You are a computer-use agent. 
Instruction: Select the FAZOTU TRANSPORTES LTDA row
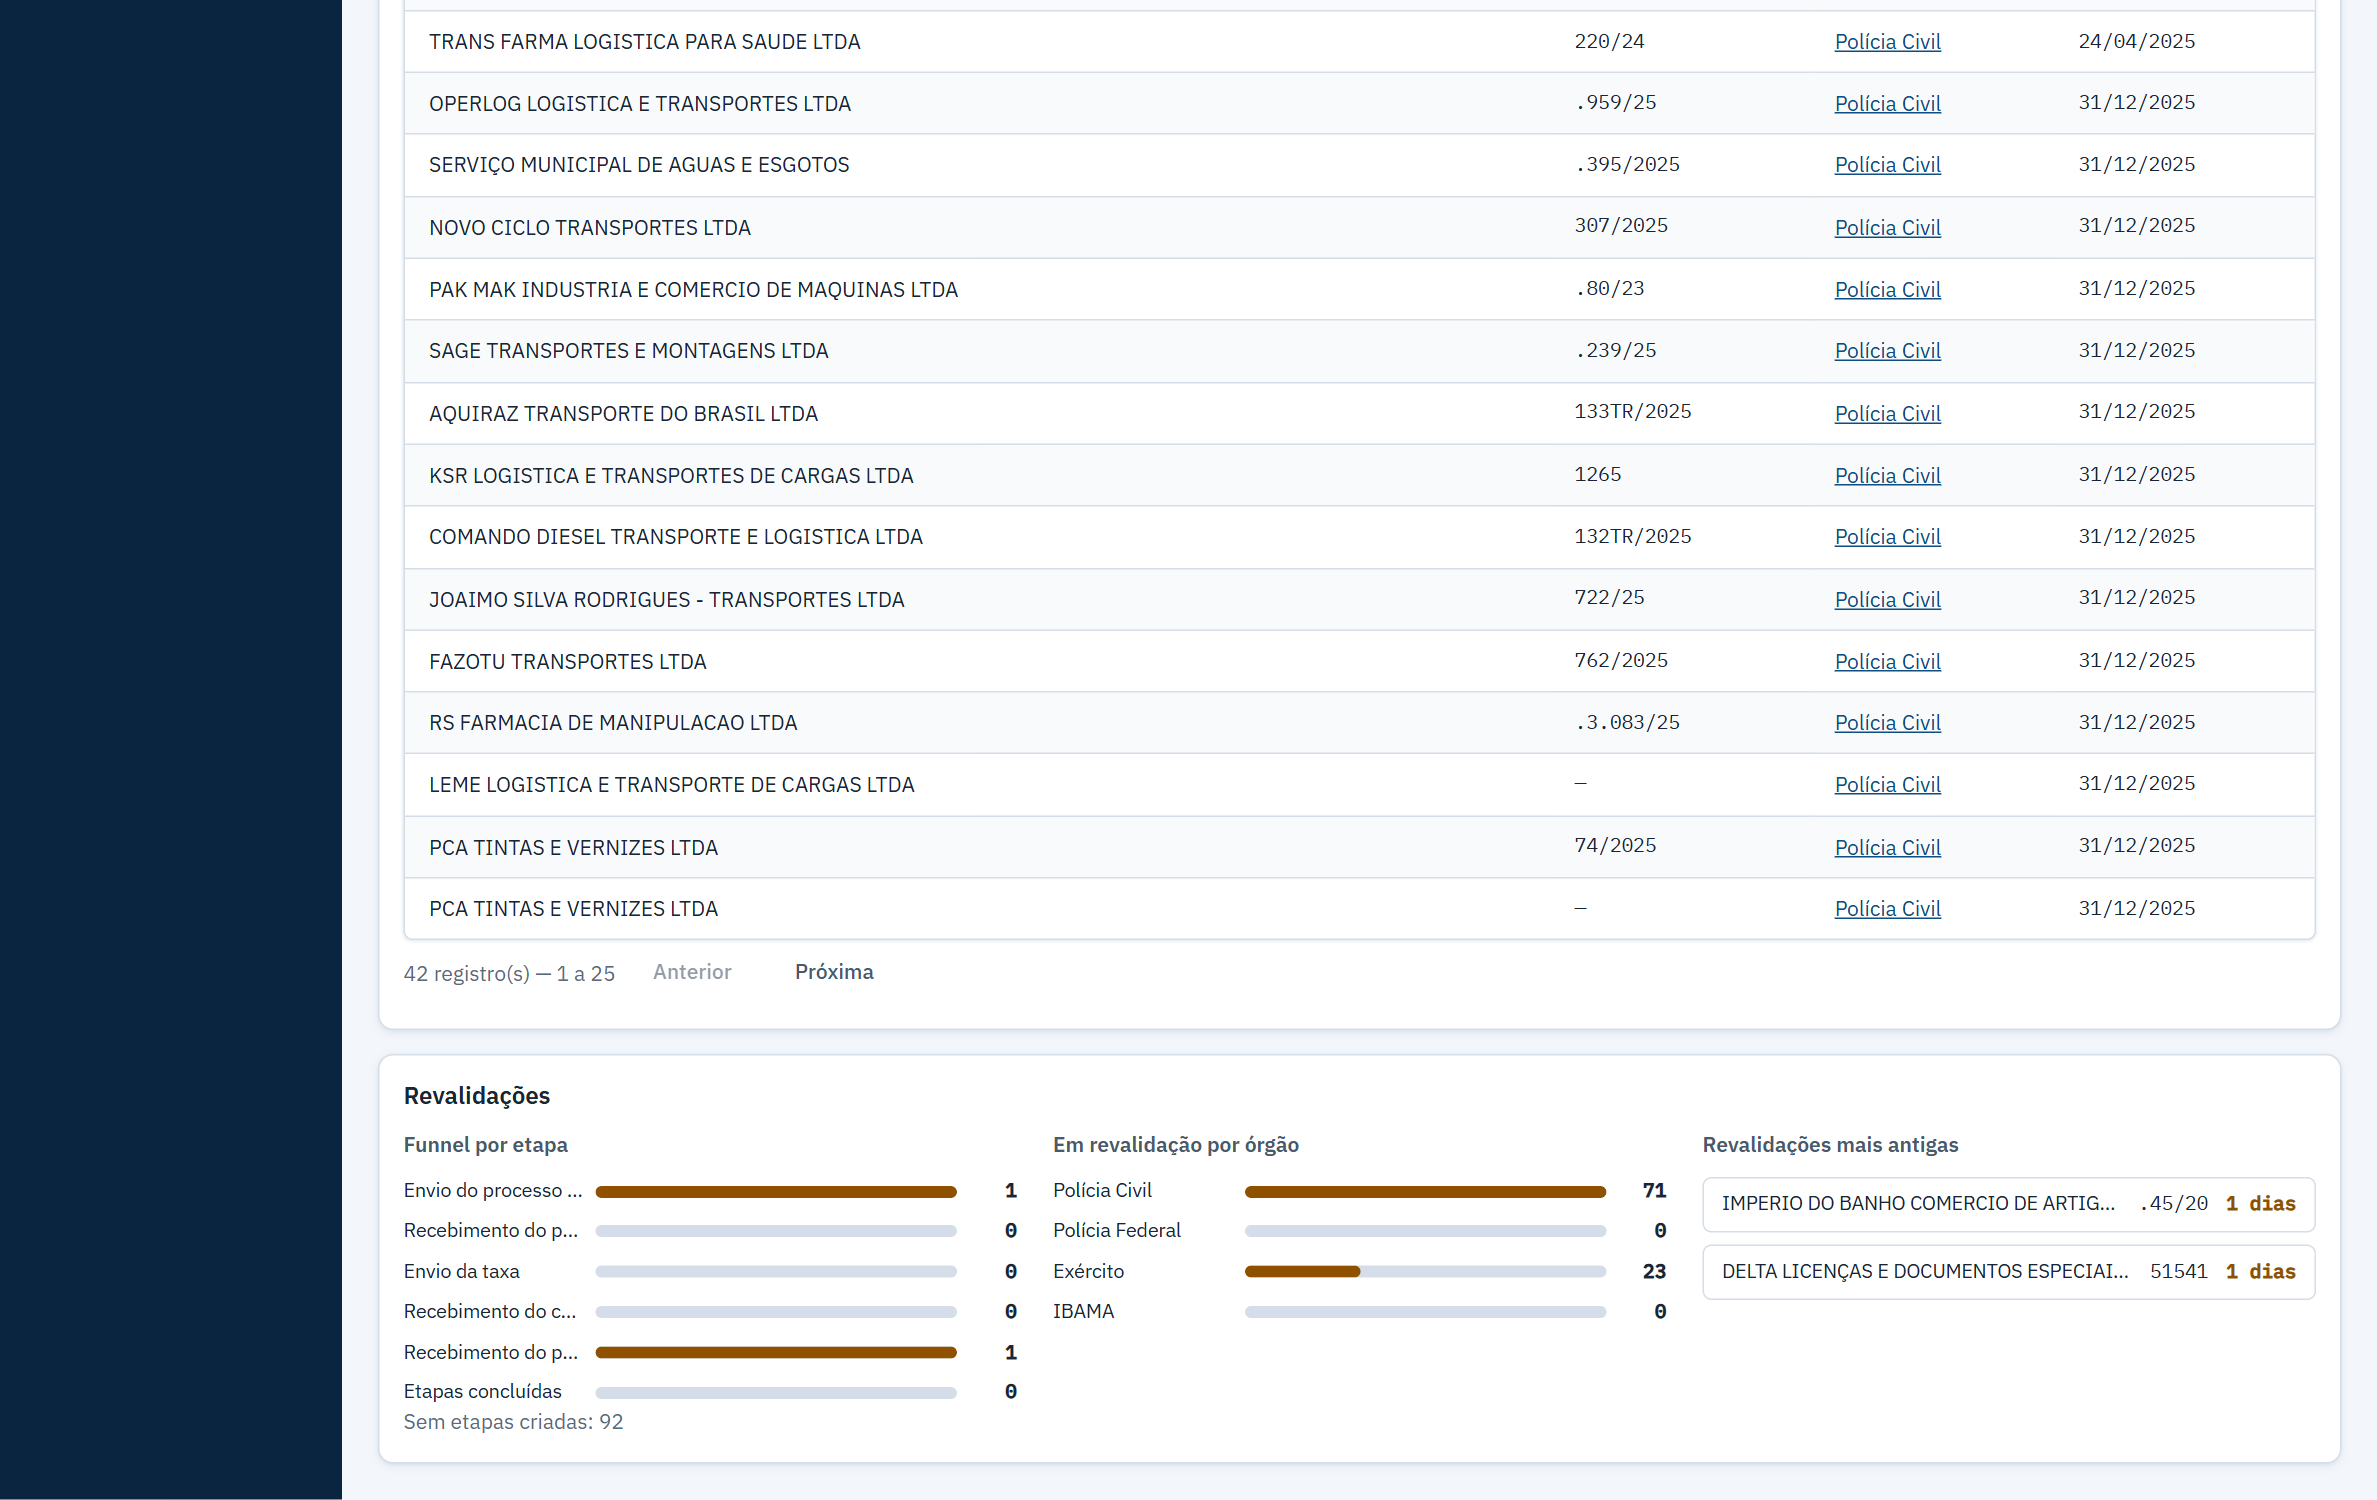coord(1359,661)
